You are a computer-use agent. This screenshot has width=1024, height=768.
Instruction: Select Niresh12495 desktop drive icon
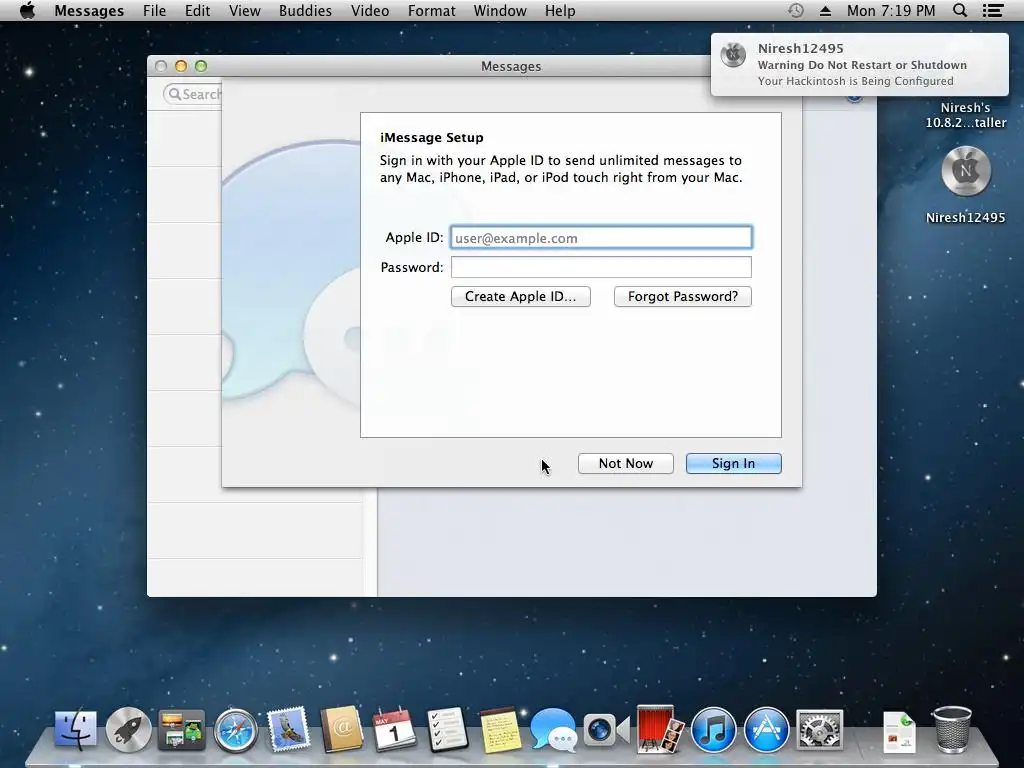tap(966, 171)
